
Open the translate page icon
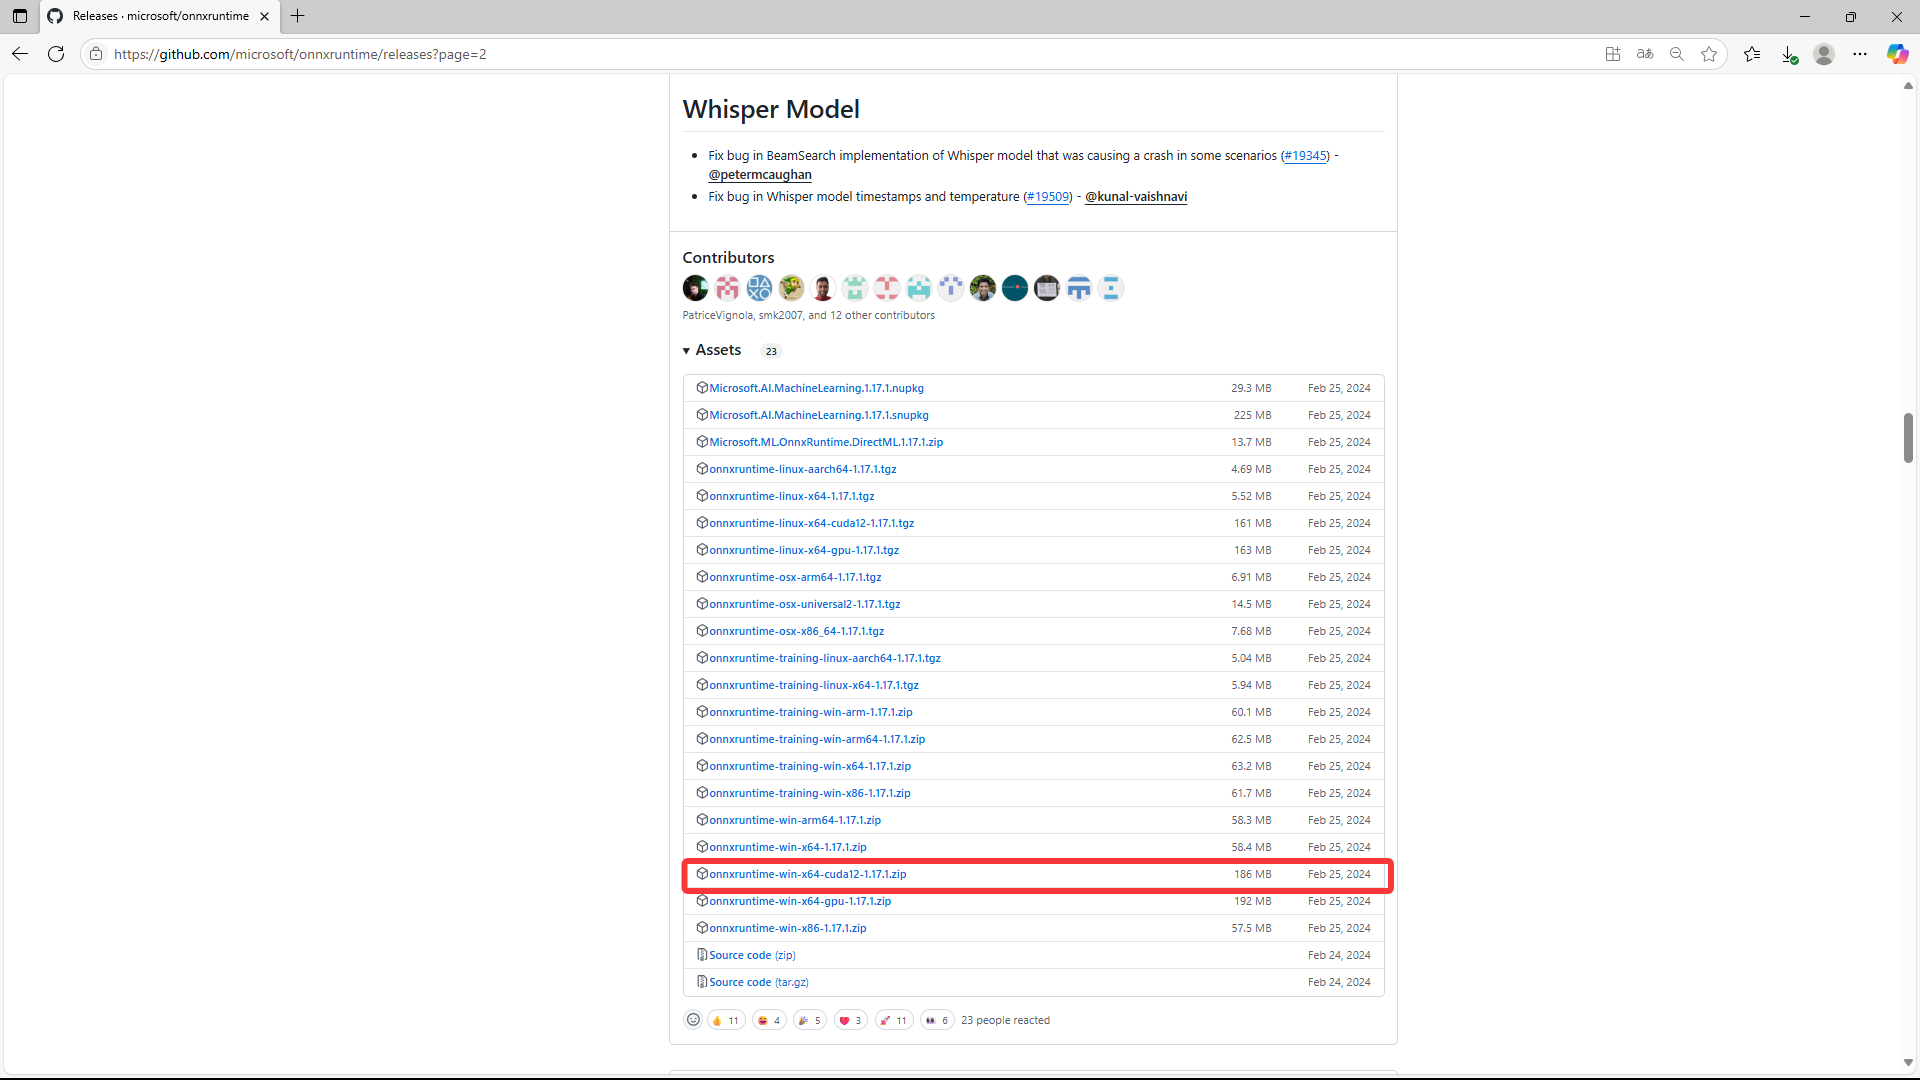click(x=1645, y=54)
